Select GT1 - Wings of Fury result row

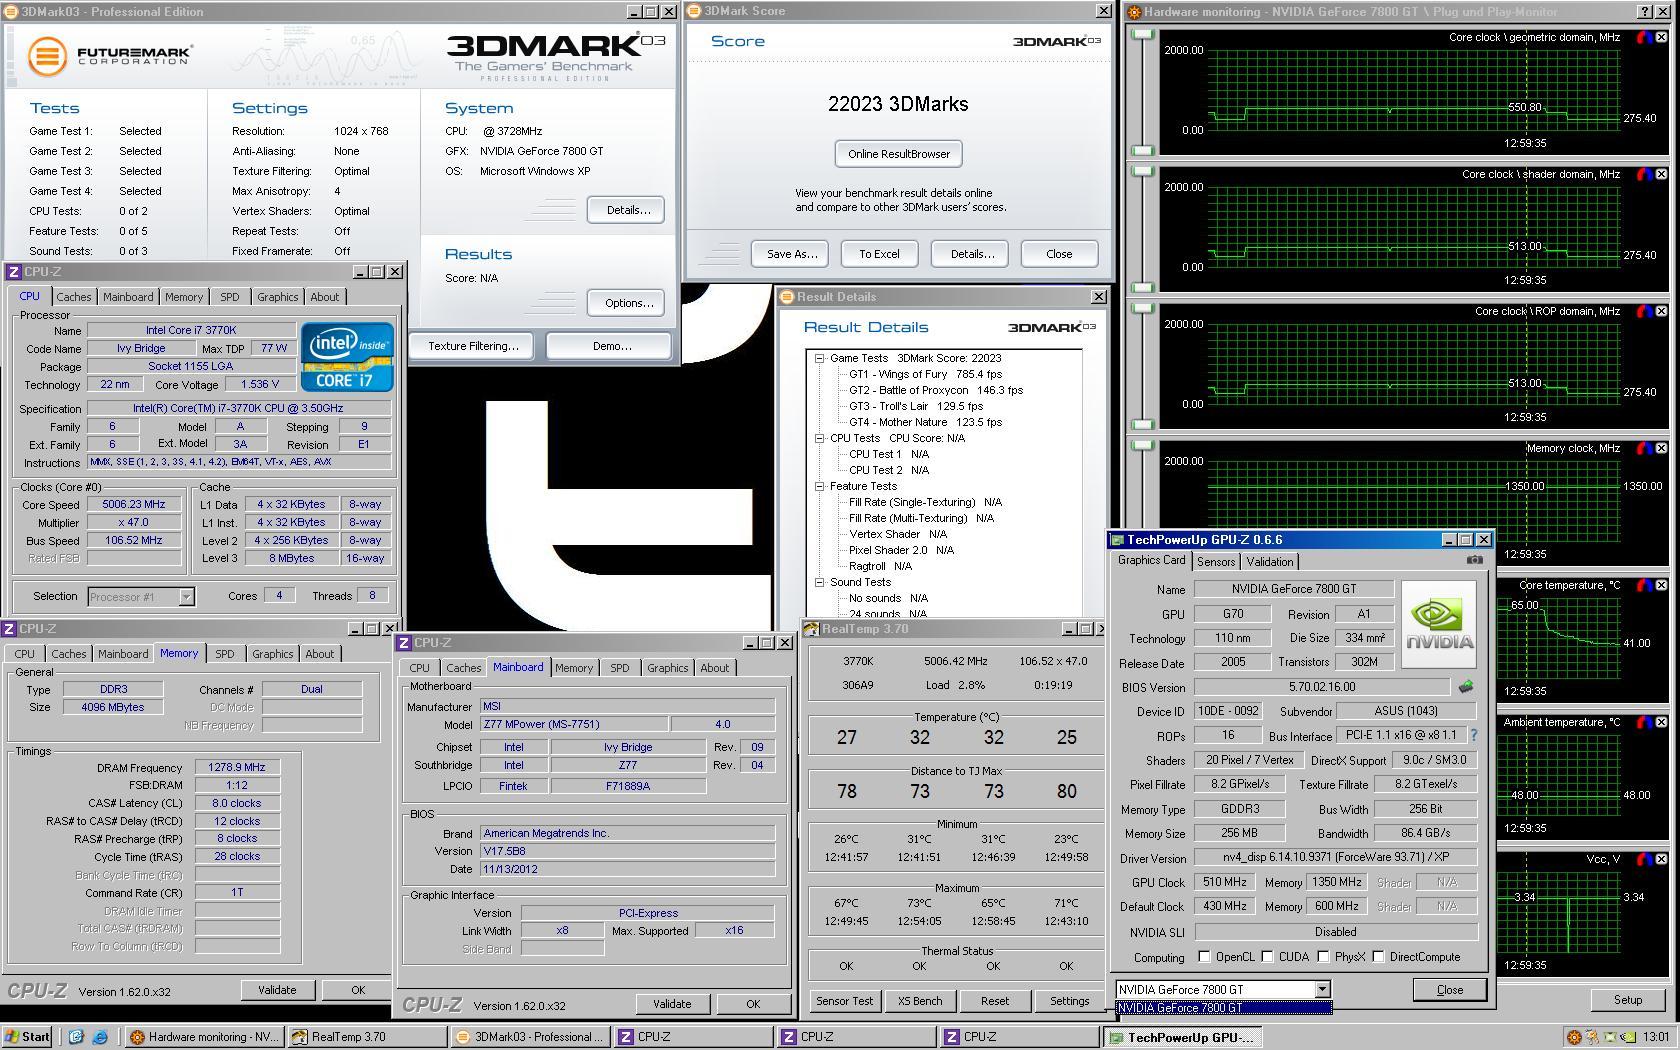tap(925, 374)
